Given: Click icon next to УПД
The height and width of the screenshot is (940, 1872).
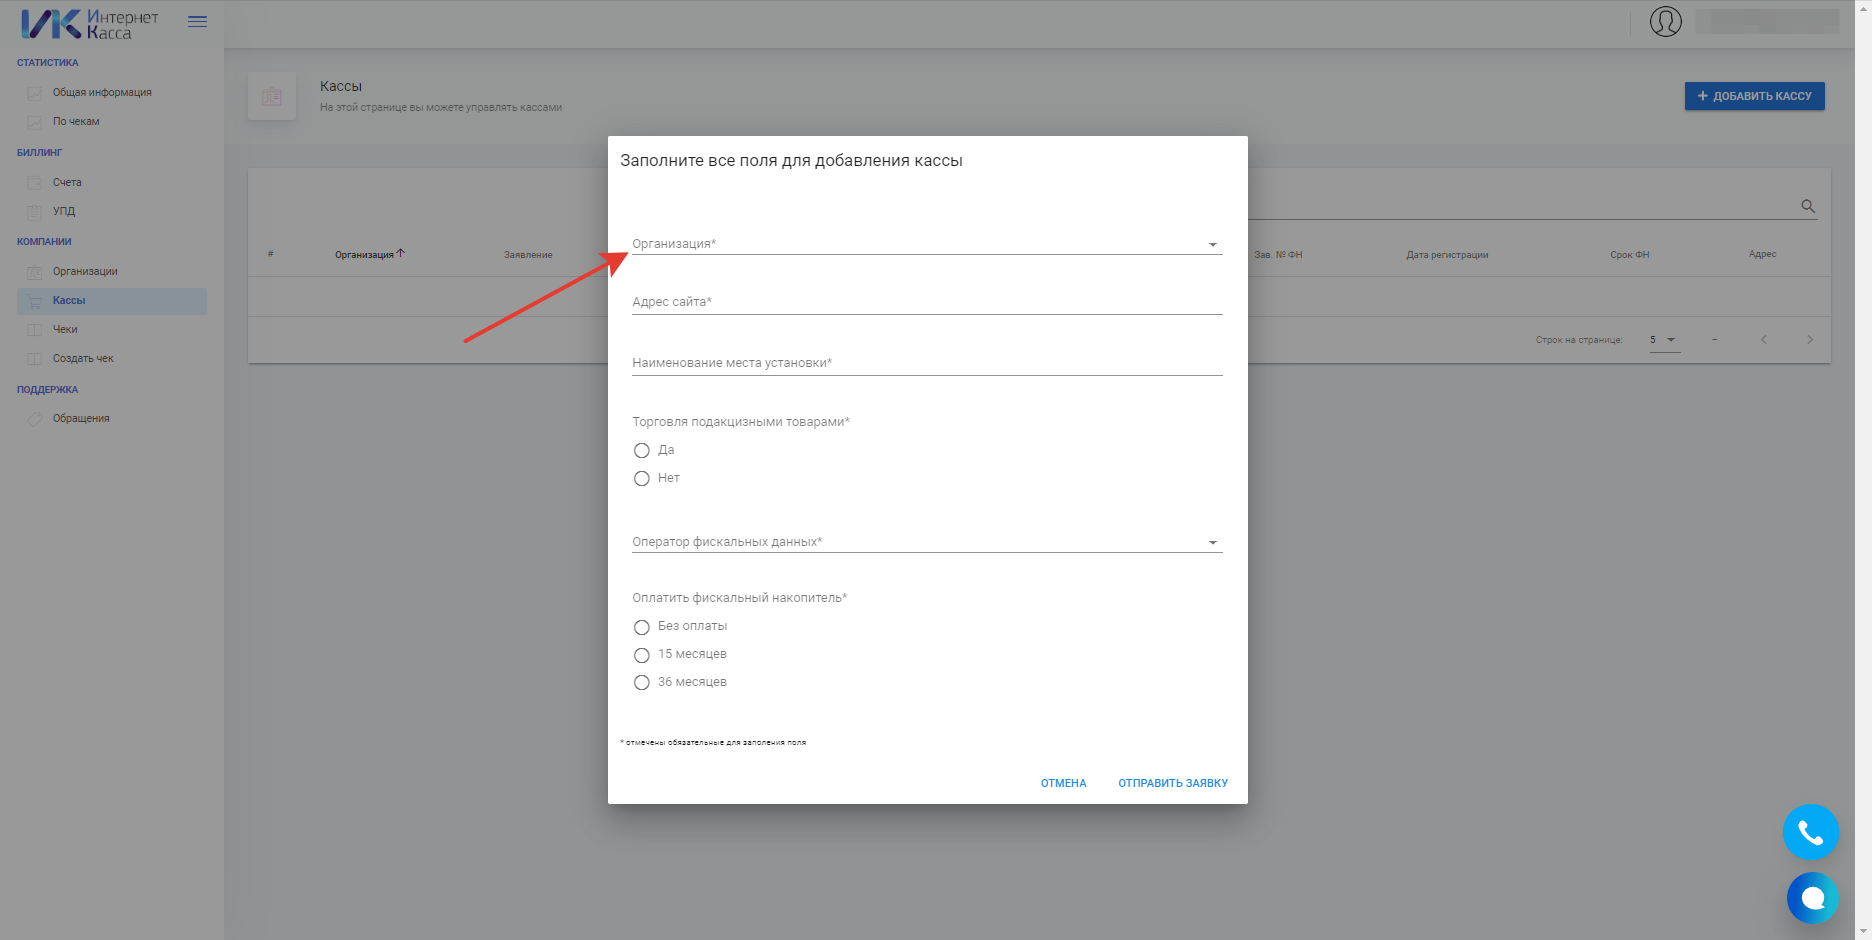Looking at the screenshot, I should pos(35,212).
